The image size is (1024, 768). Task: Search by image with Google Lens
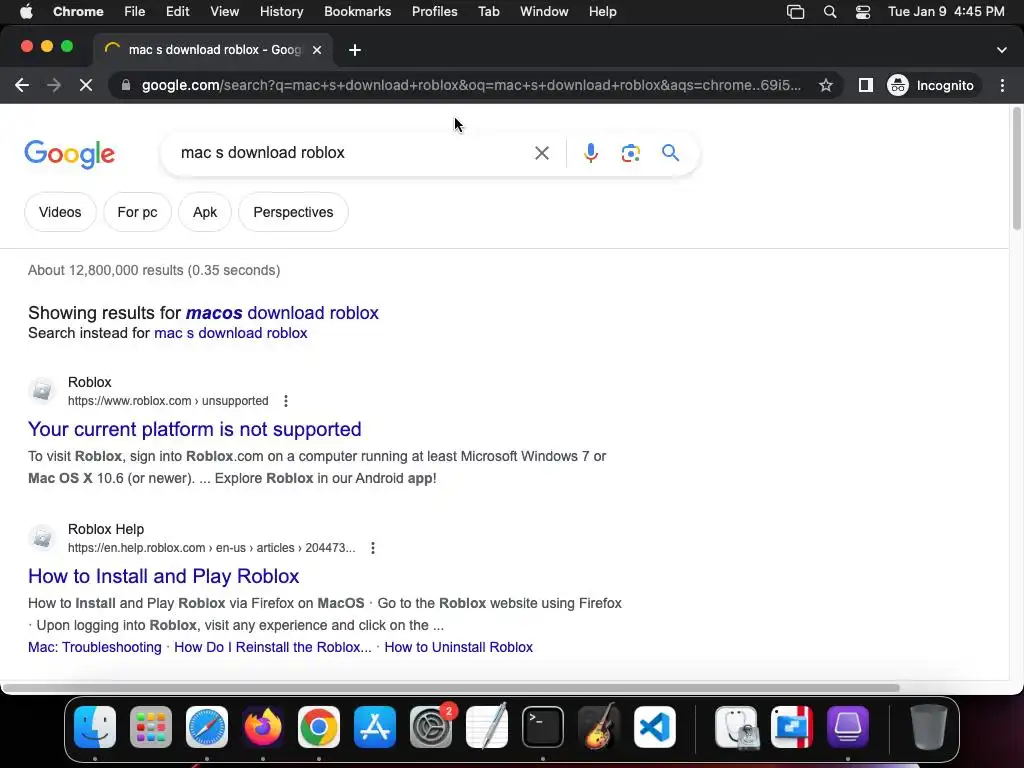(x=630, y=153)
